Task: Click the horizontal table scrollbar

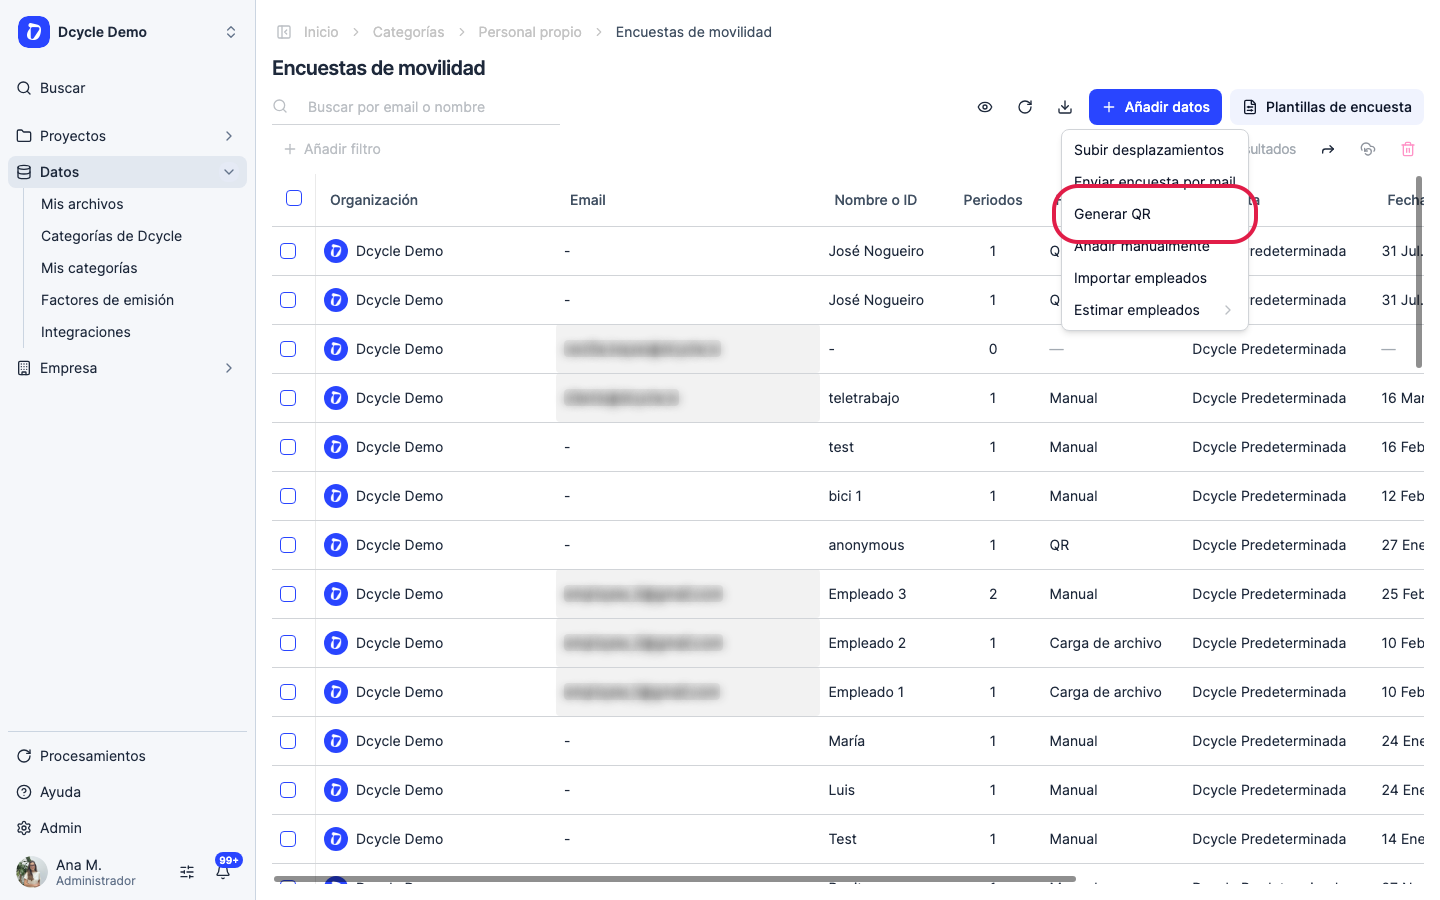Action: (675, 879)
